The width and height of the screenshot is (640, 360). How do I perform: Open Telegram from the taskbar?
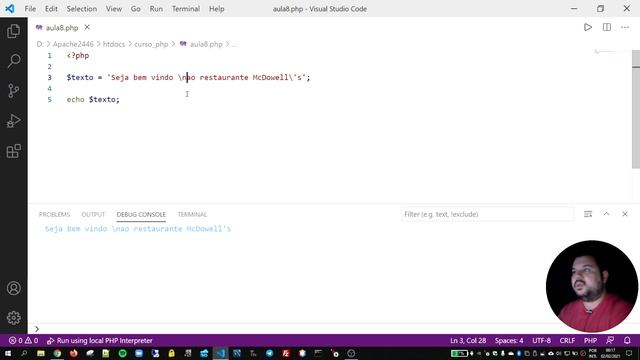(x=269, y=353)
